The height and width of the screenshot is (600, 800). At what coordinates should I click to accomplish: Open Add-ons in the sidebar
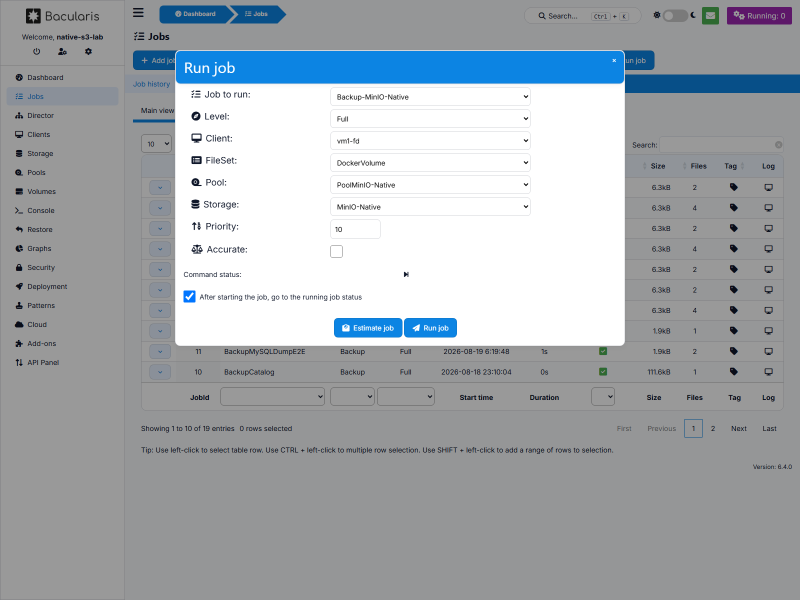tap(62, 343)
